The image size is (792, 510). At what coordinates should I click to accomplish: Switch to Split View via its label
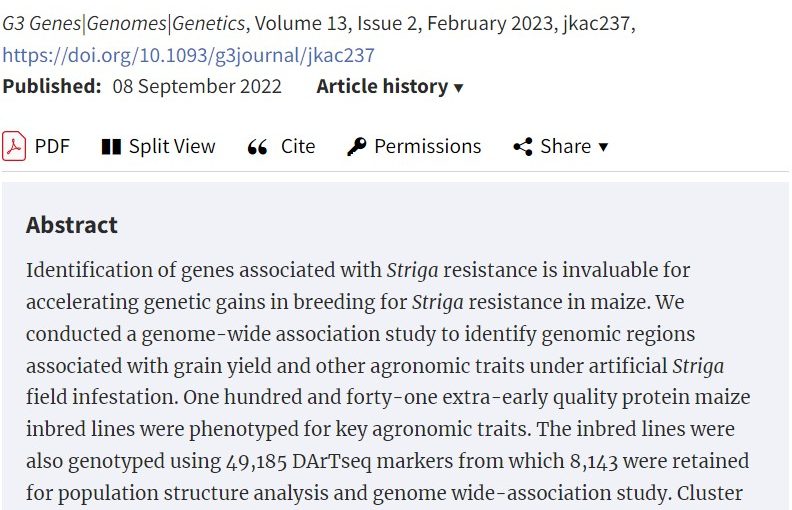point(172,146)
